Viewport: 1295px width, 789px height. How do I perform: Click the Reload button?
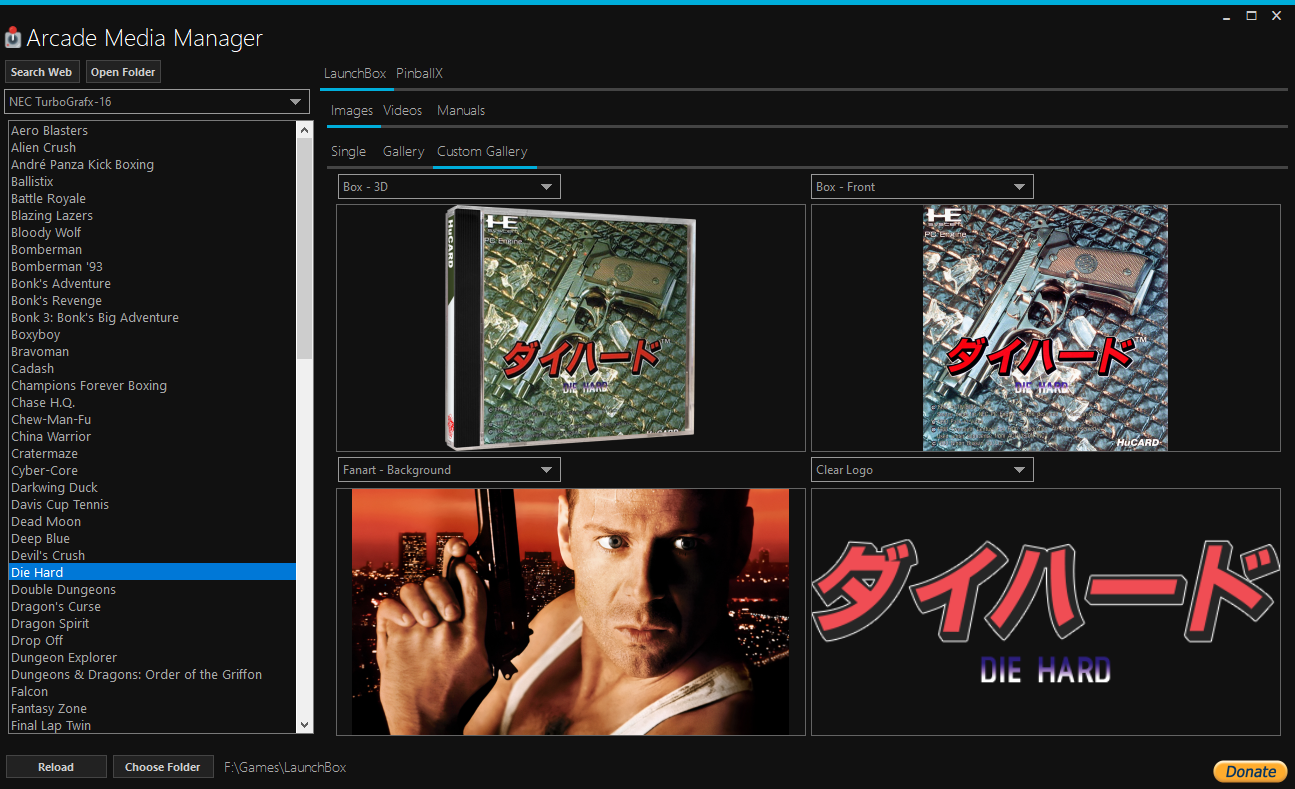56,767
